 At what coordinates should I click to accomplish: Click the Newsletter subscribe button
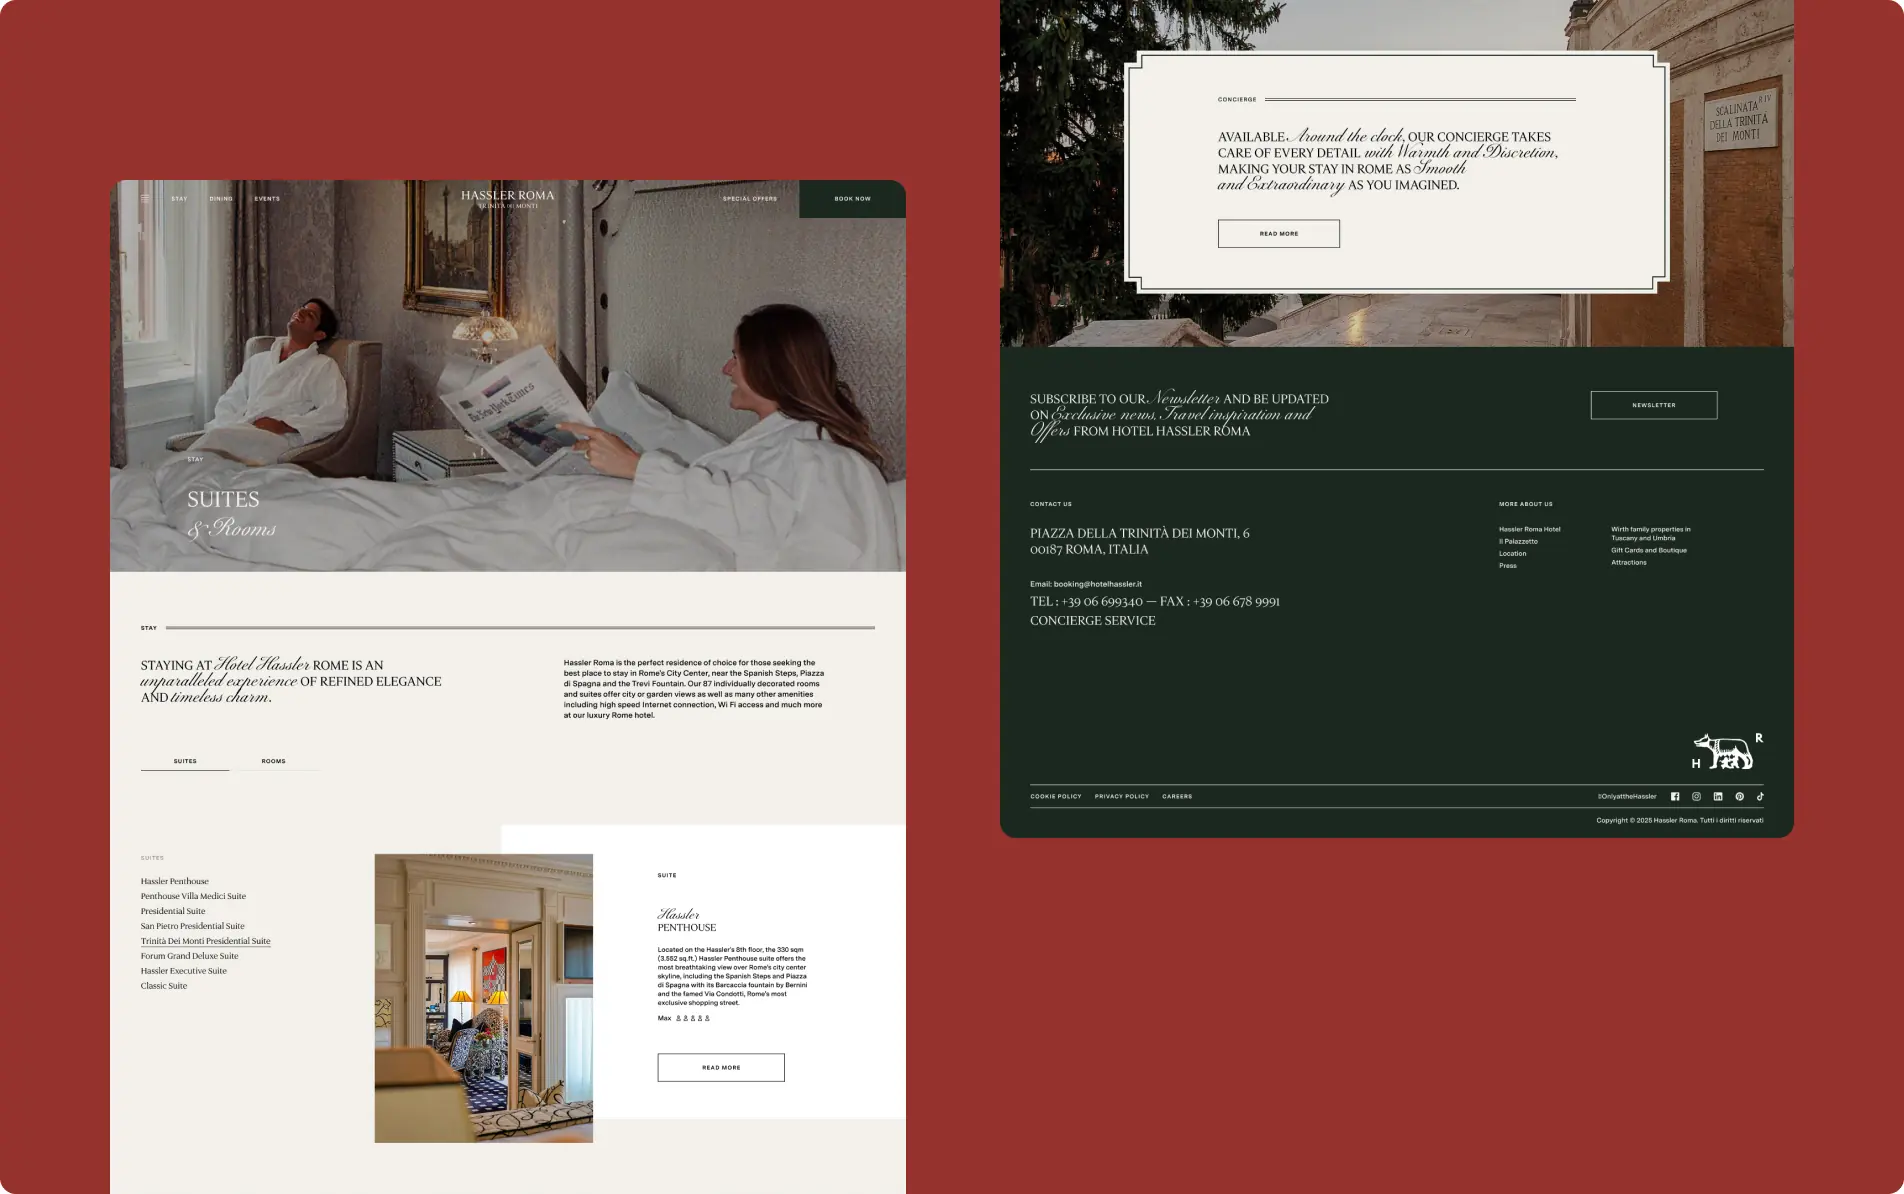click(1653, 405)
